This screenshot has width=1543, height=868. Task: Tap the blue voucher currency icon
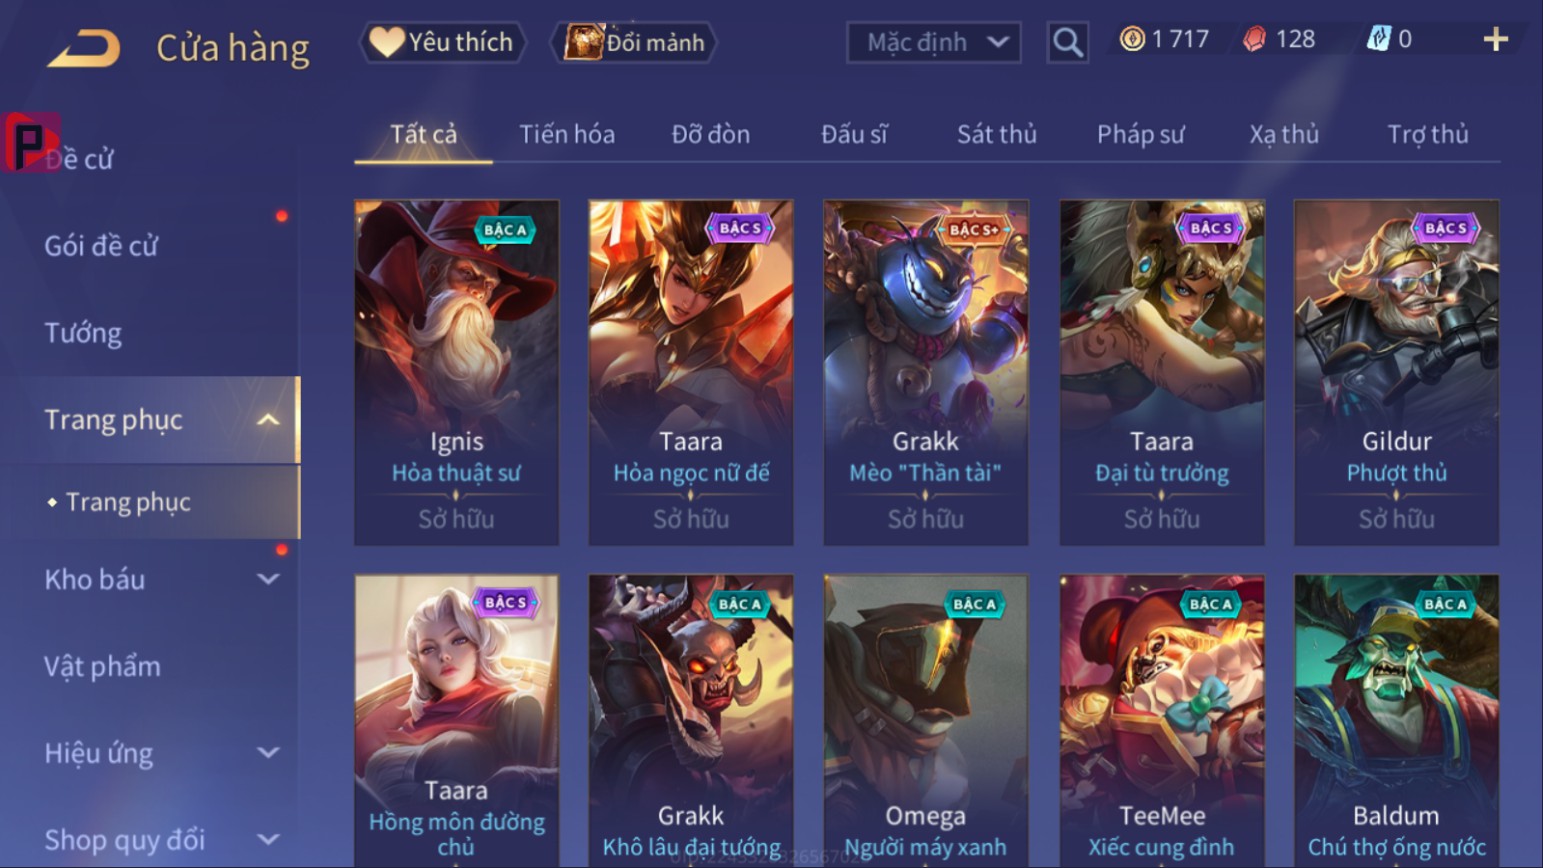pyautogui.click(x=1379, y=39)
